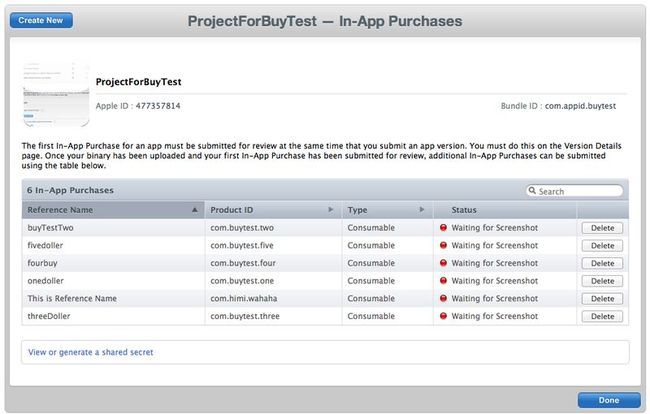Click Waiting for Screenshot in threeDoller row
650x414 pixels.
(x=495, y=316)
